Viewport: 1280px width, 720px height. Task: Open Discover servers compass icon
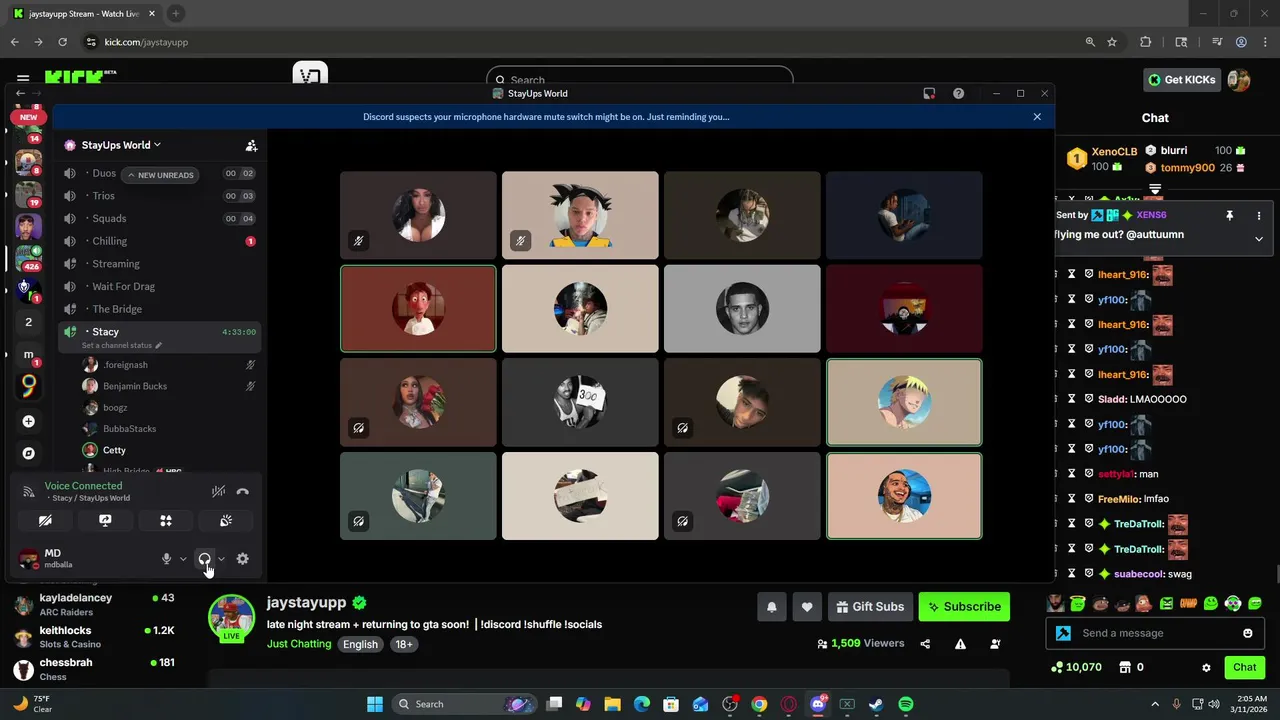pyautogui.click(x=28, y=453)
